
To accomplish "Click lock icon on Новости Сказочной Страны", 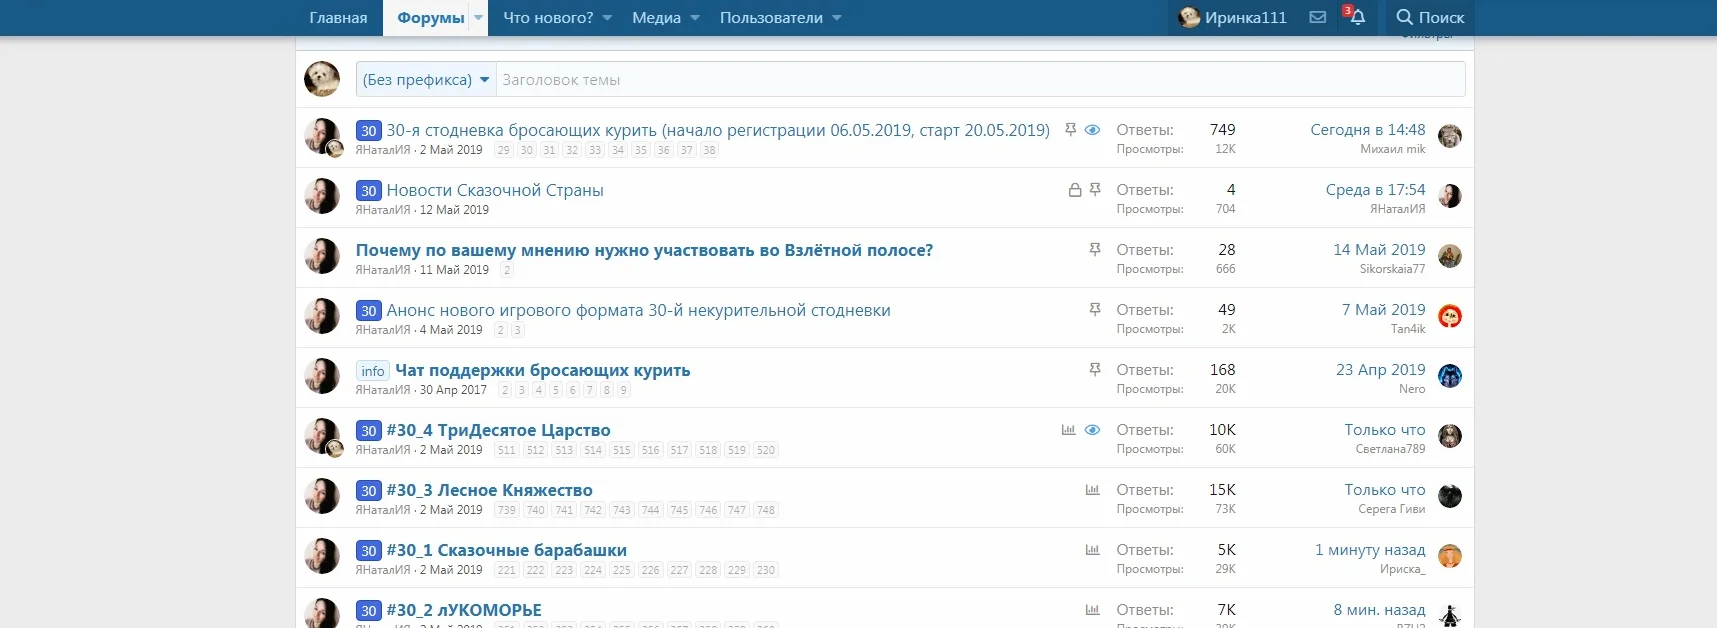I will (x=1075, y=190).
